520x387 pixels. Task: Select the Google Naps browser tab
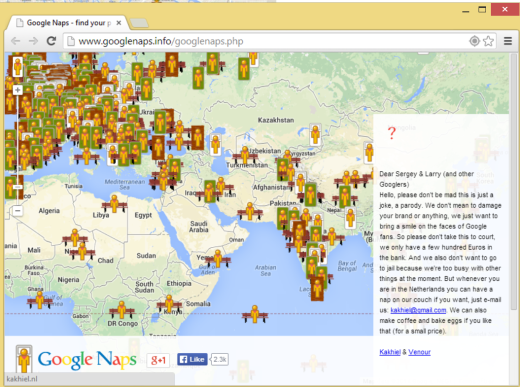click(x=67, y=23)
